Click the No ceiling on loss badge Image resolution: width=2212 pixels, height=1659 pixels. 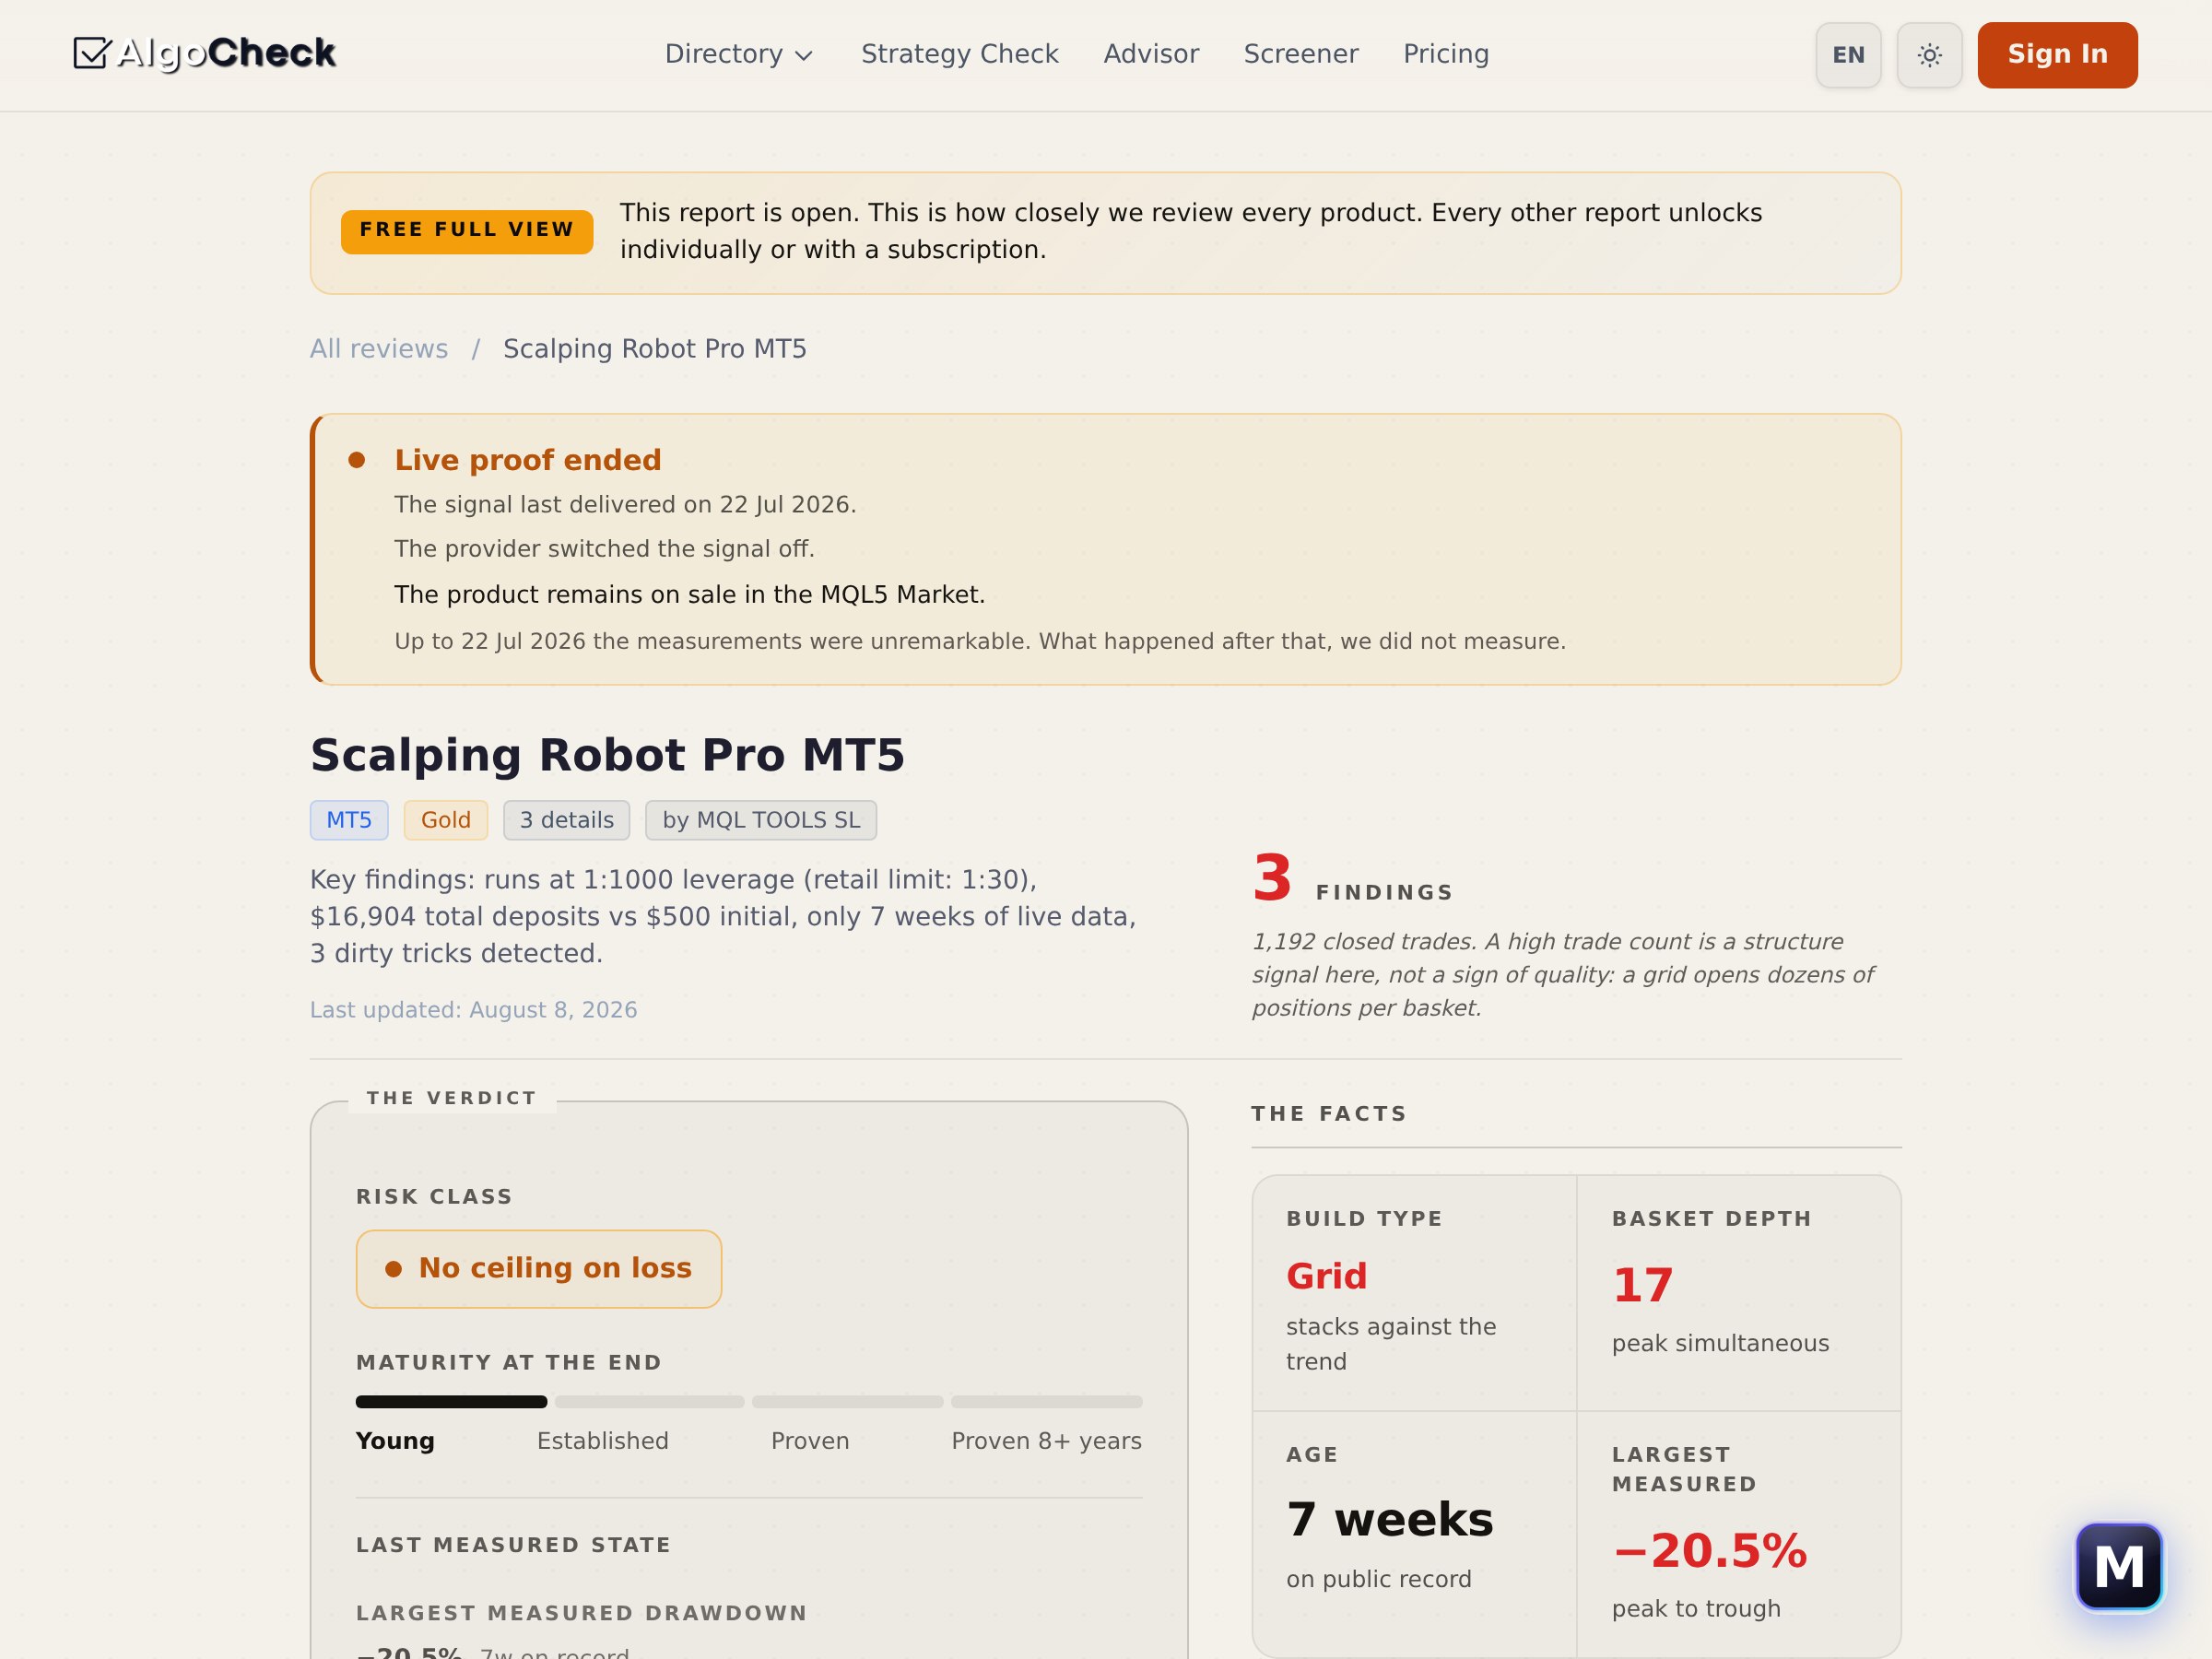tap(539, 1268)
